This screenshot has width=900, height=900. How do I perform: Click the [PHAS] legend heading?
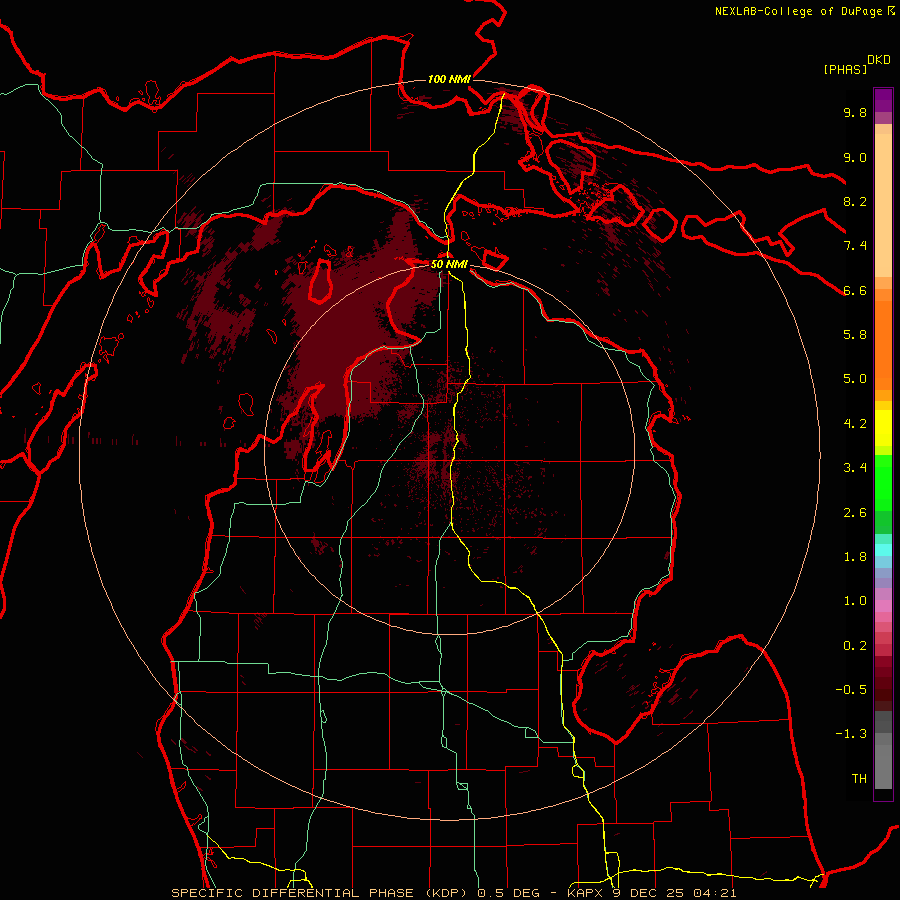tap(845, 69)
